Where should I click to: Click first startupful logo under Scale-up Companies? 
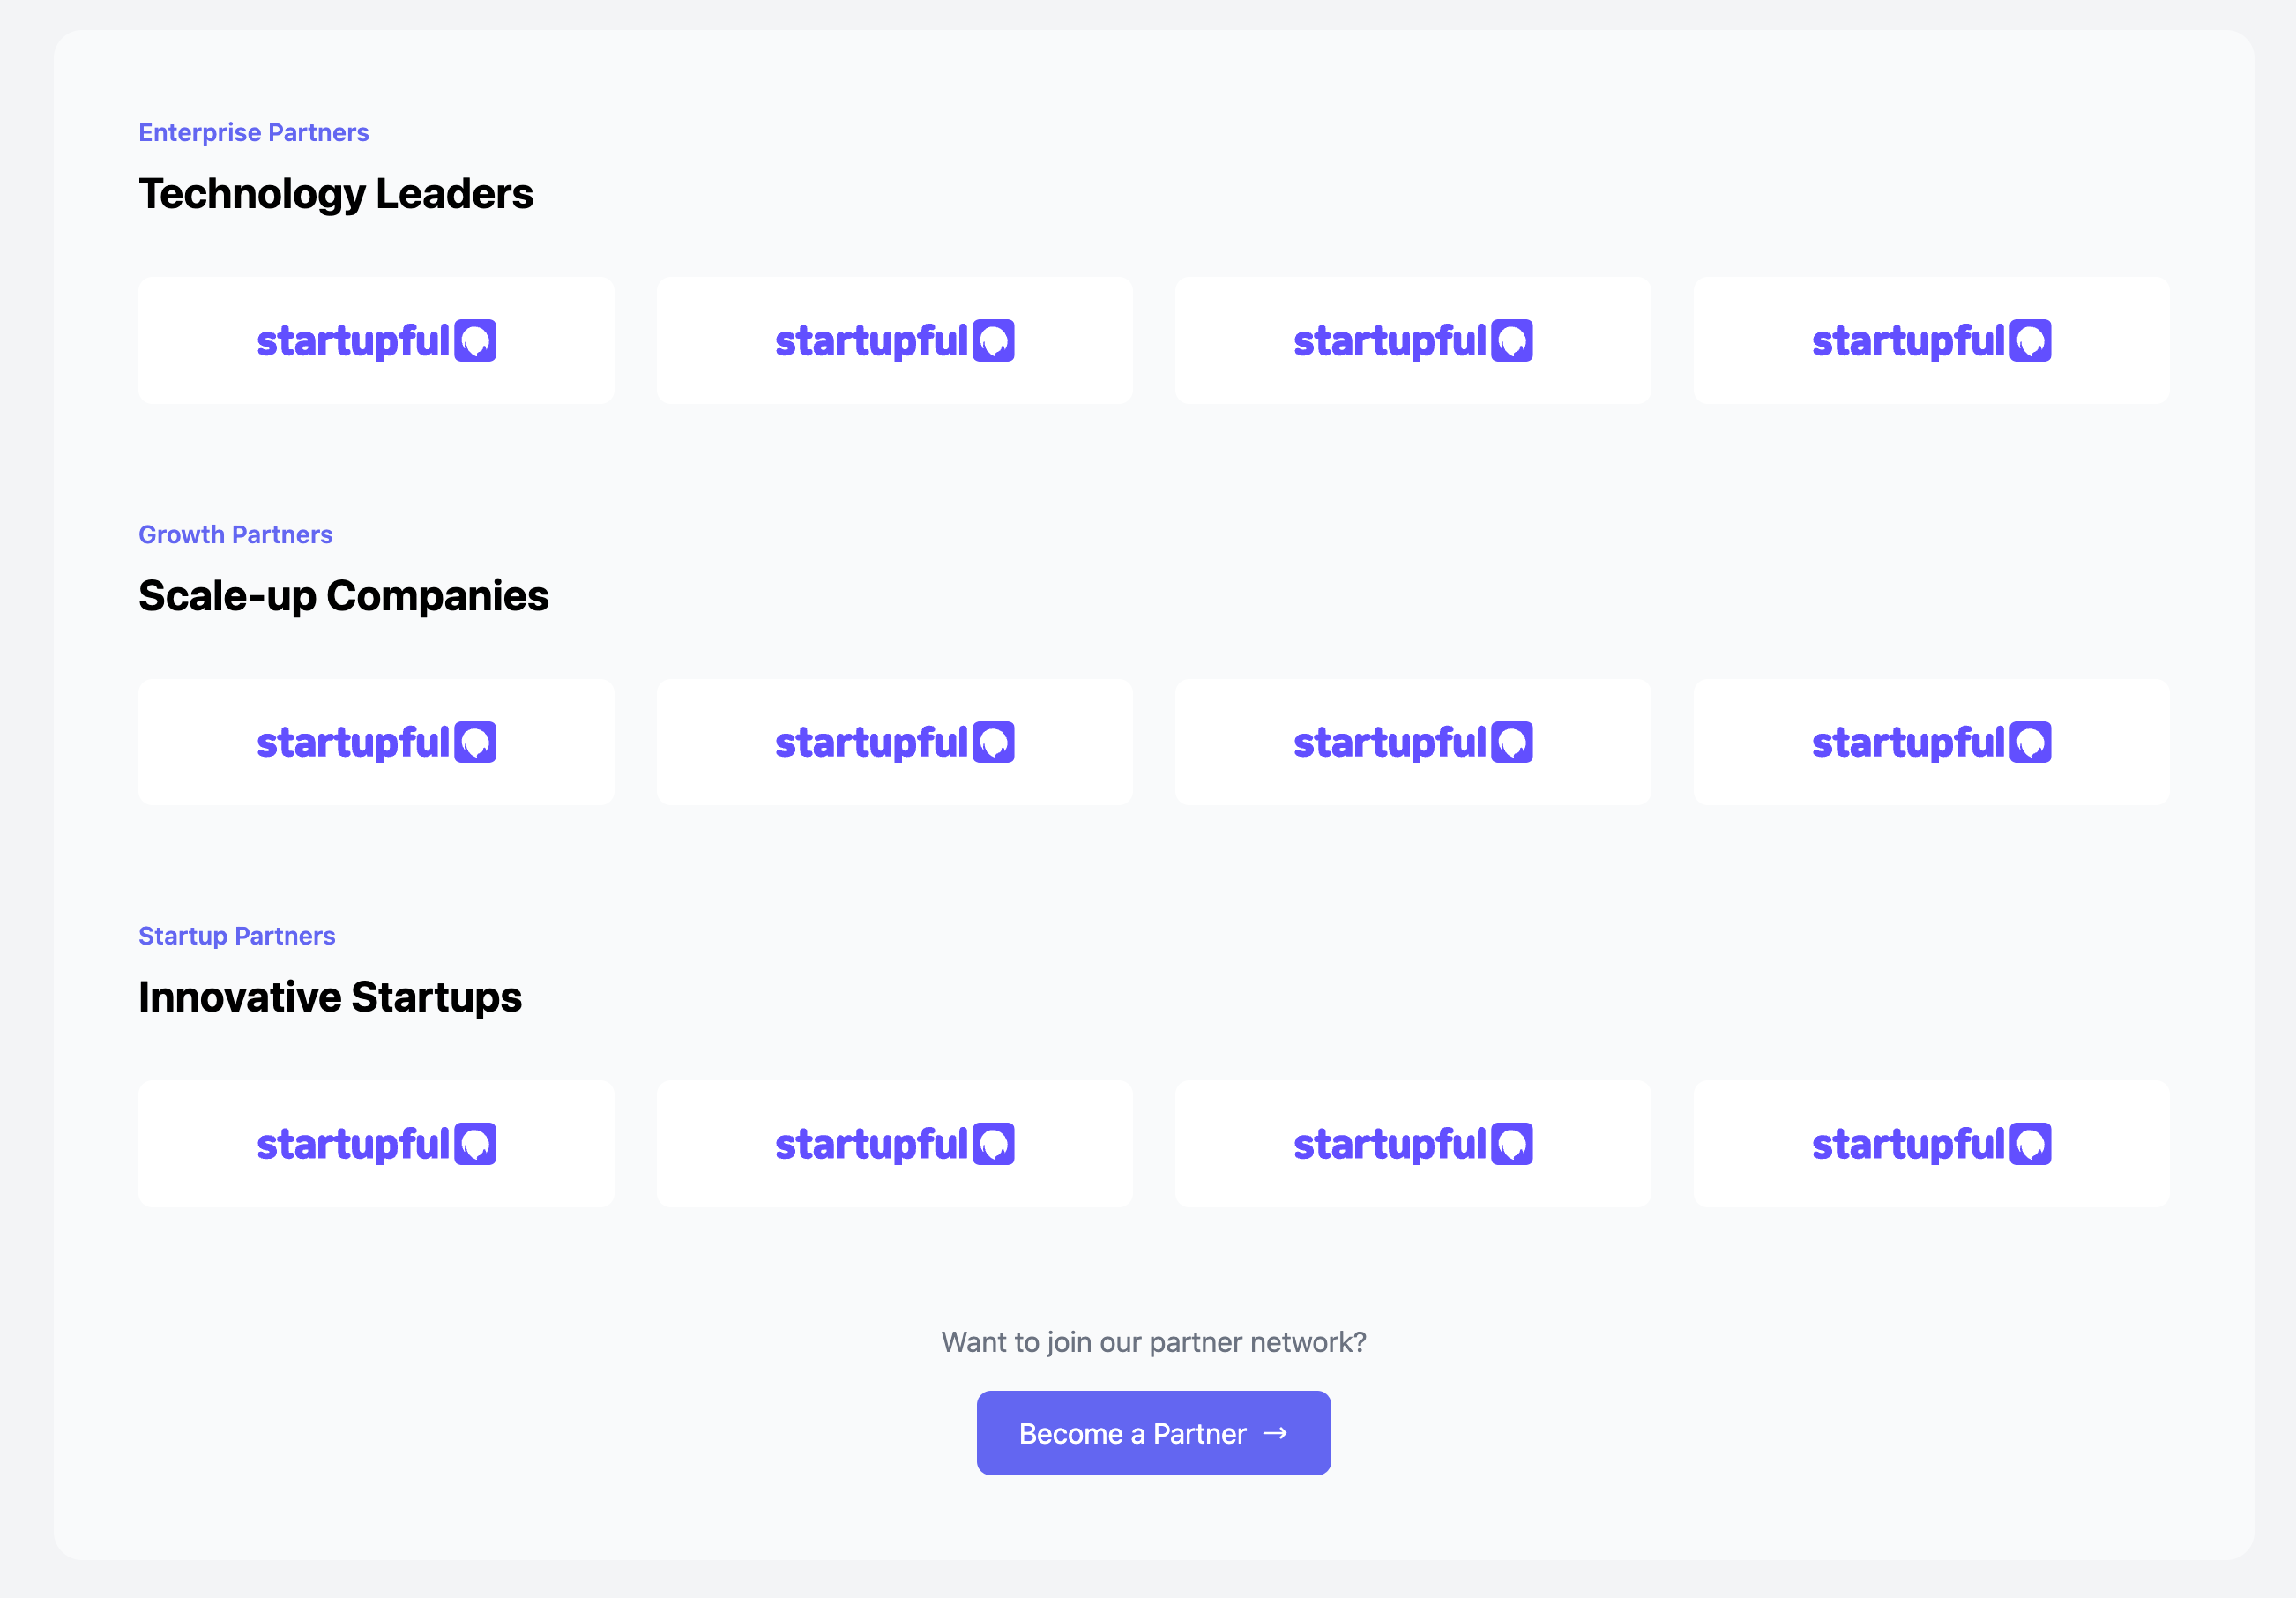coord(376,742)
